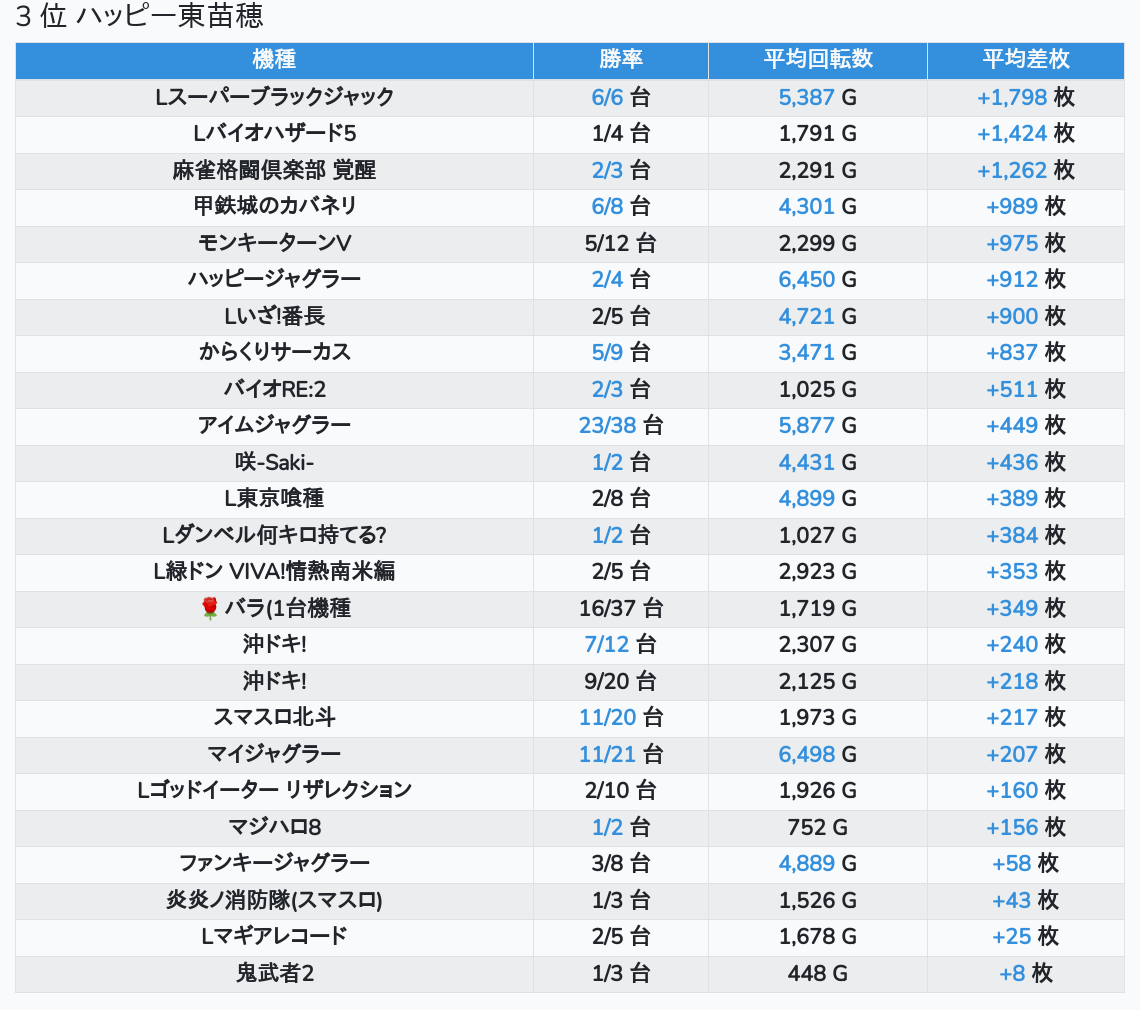Select the machine name からくりサーカス

click(274, 353)
